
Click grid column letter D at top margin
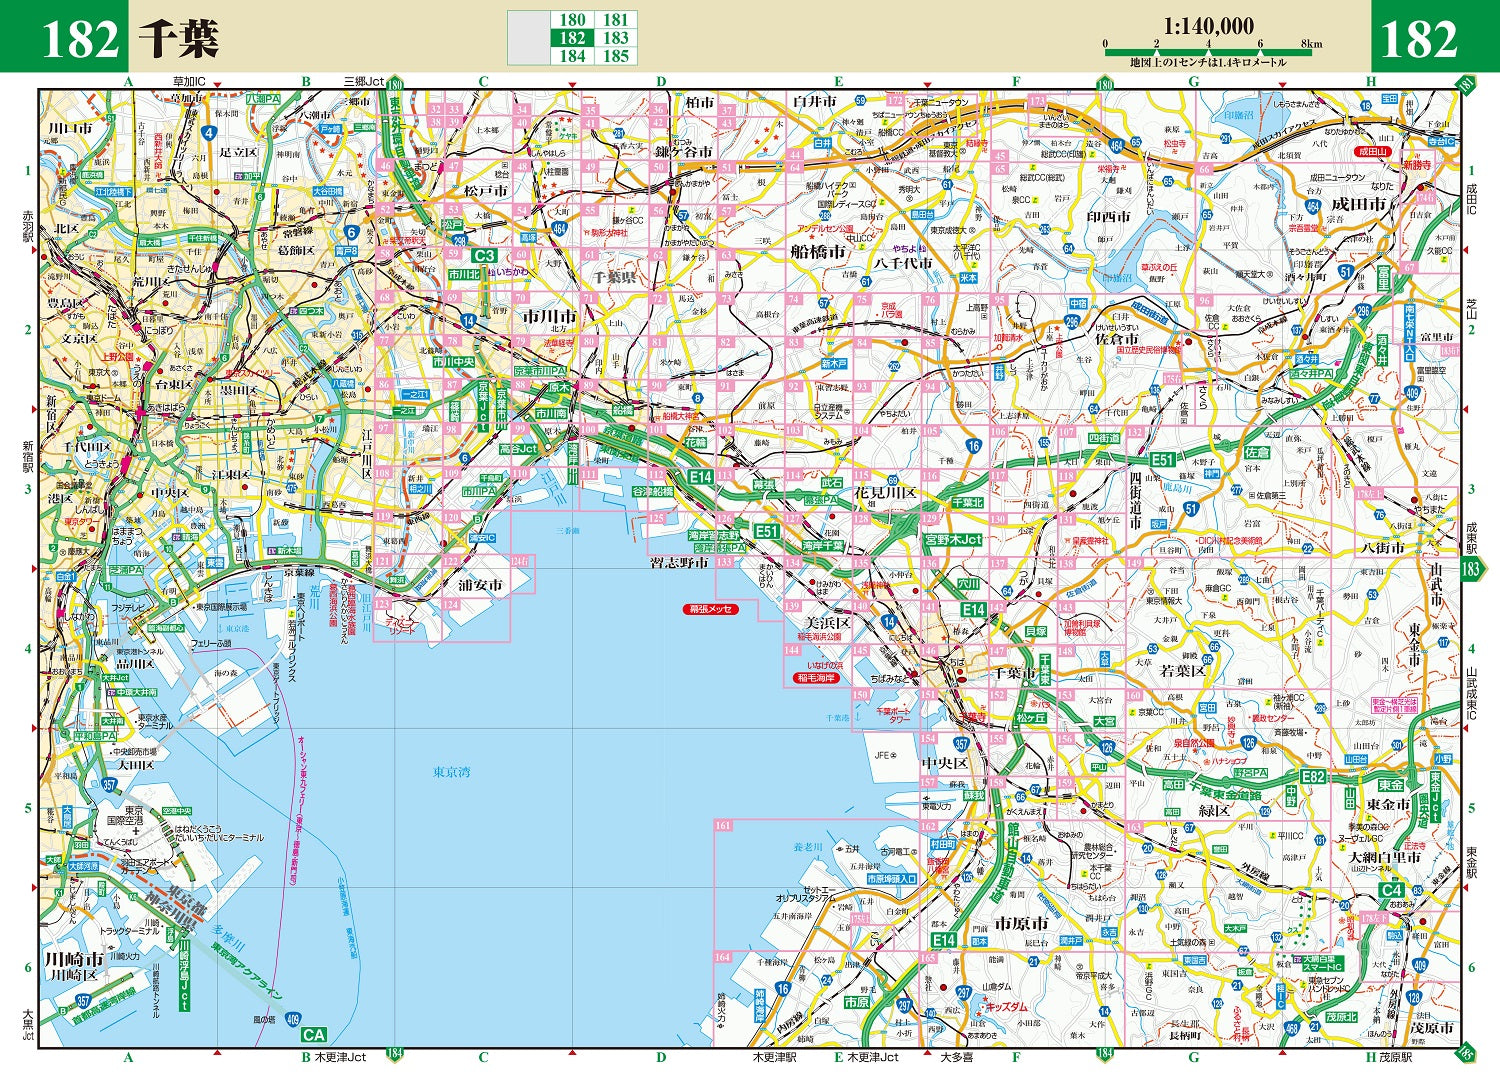660,78
